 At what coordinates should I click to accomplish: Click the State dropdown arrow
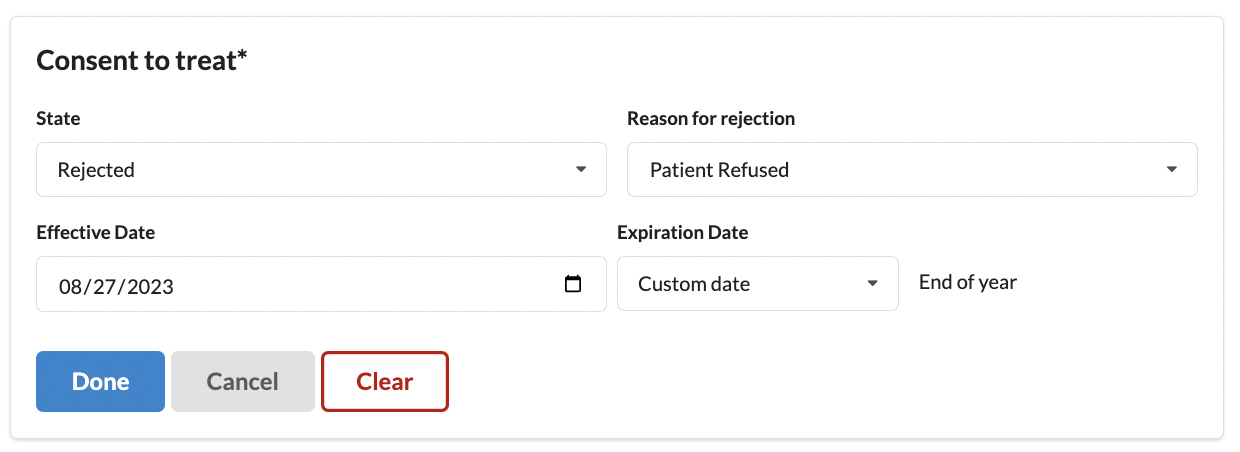(x=581, y=170)
